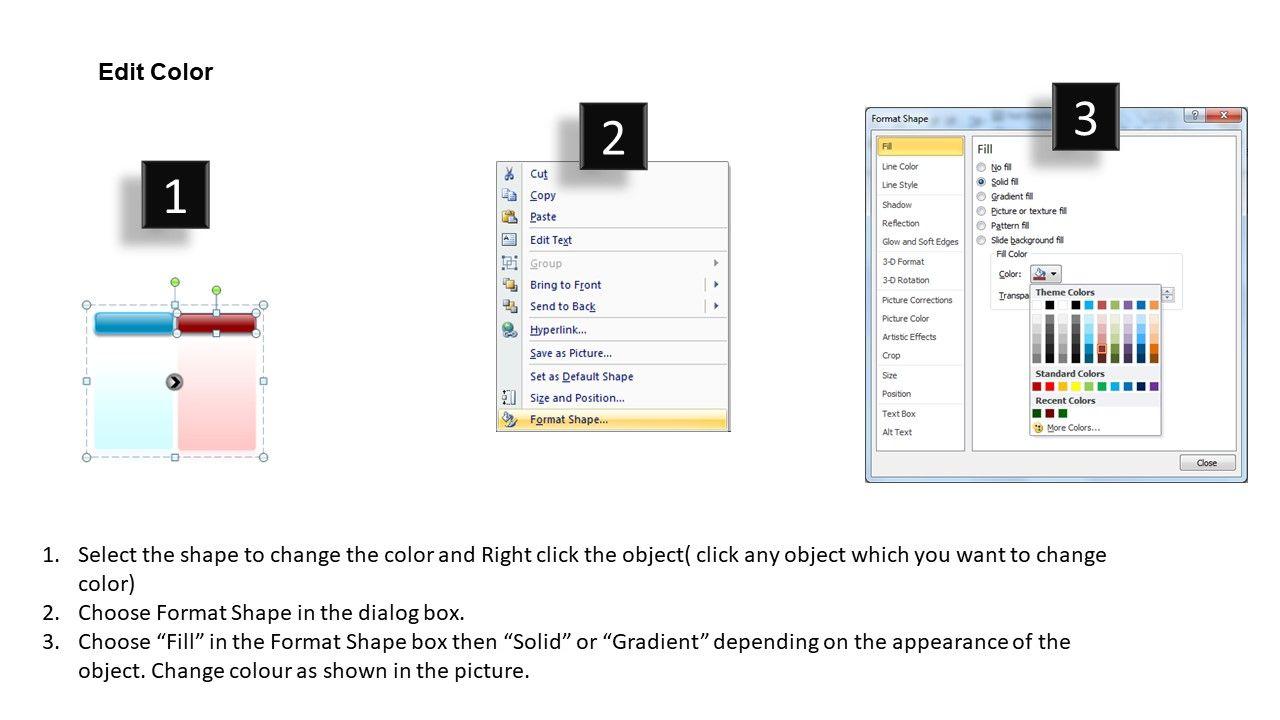This screenshot has height=720, width=1280.
Task: Select the dark red rounded shape
Action: pos(216,322)
